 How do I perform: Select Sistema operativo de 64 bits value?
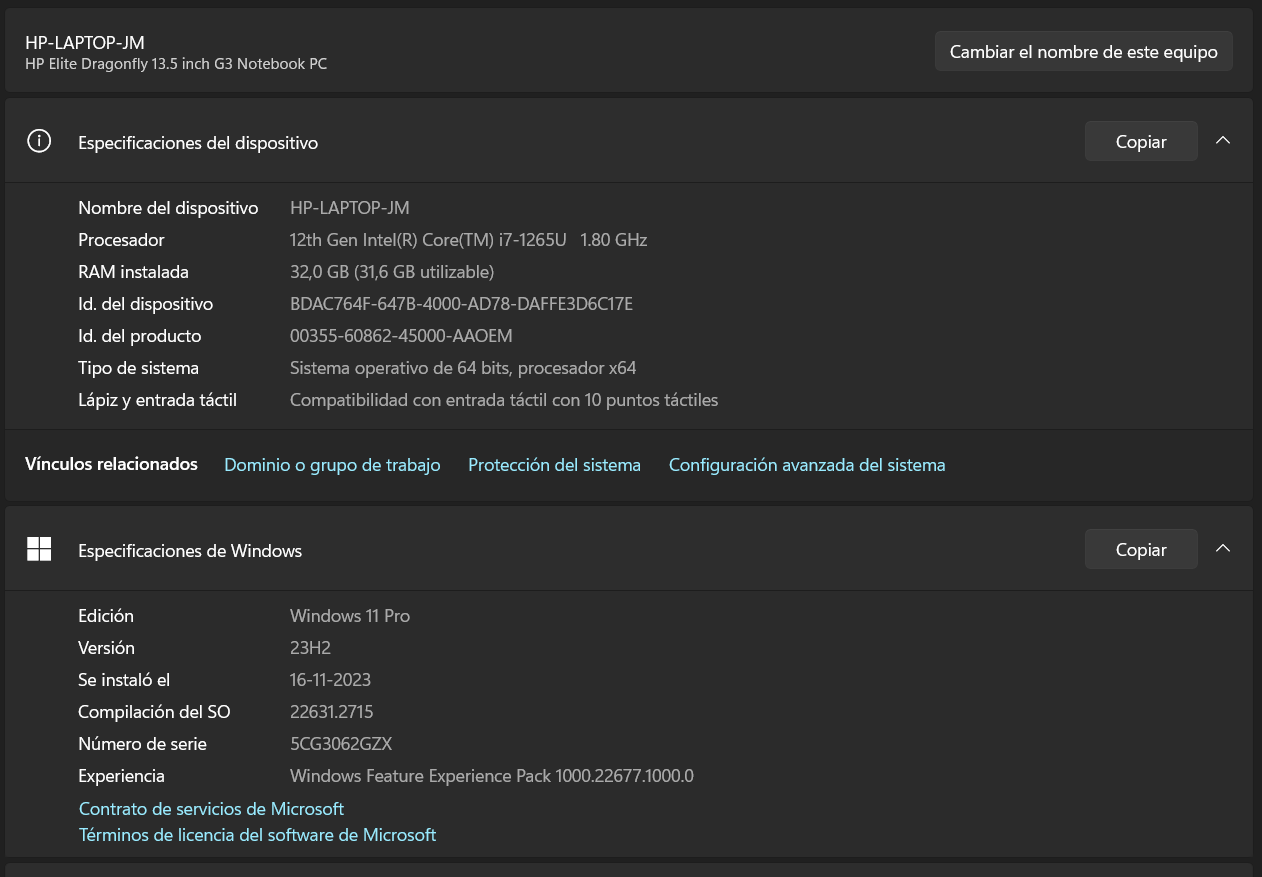point(463,368)
